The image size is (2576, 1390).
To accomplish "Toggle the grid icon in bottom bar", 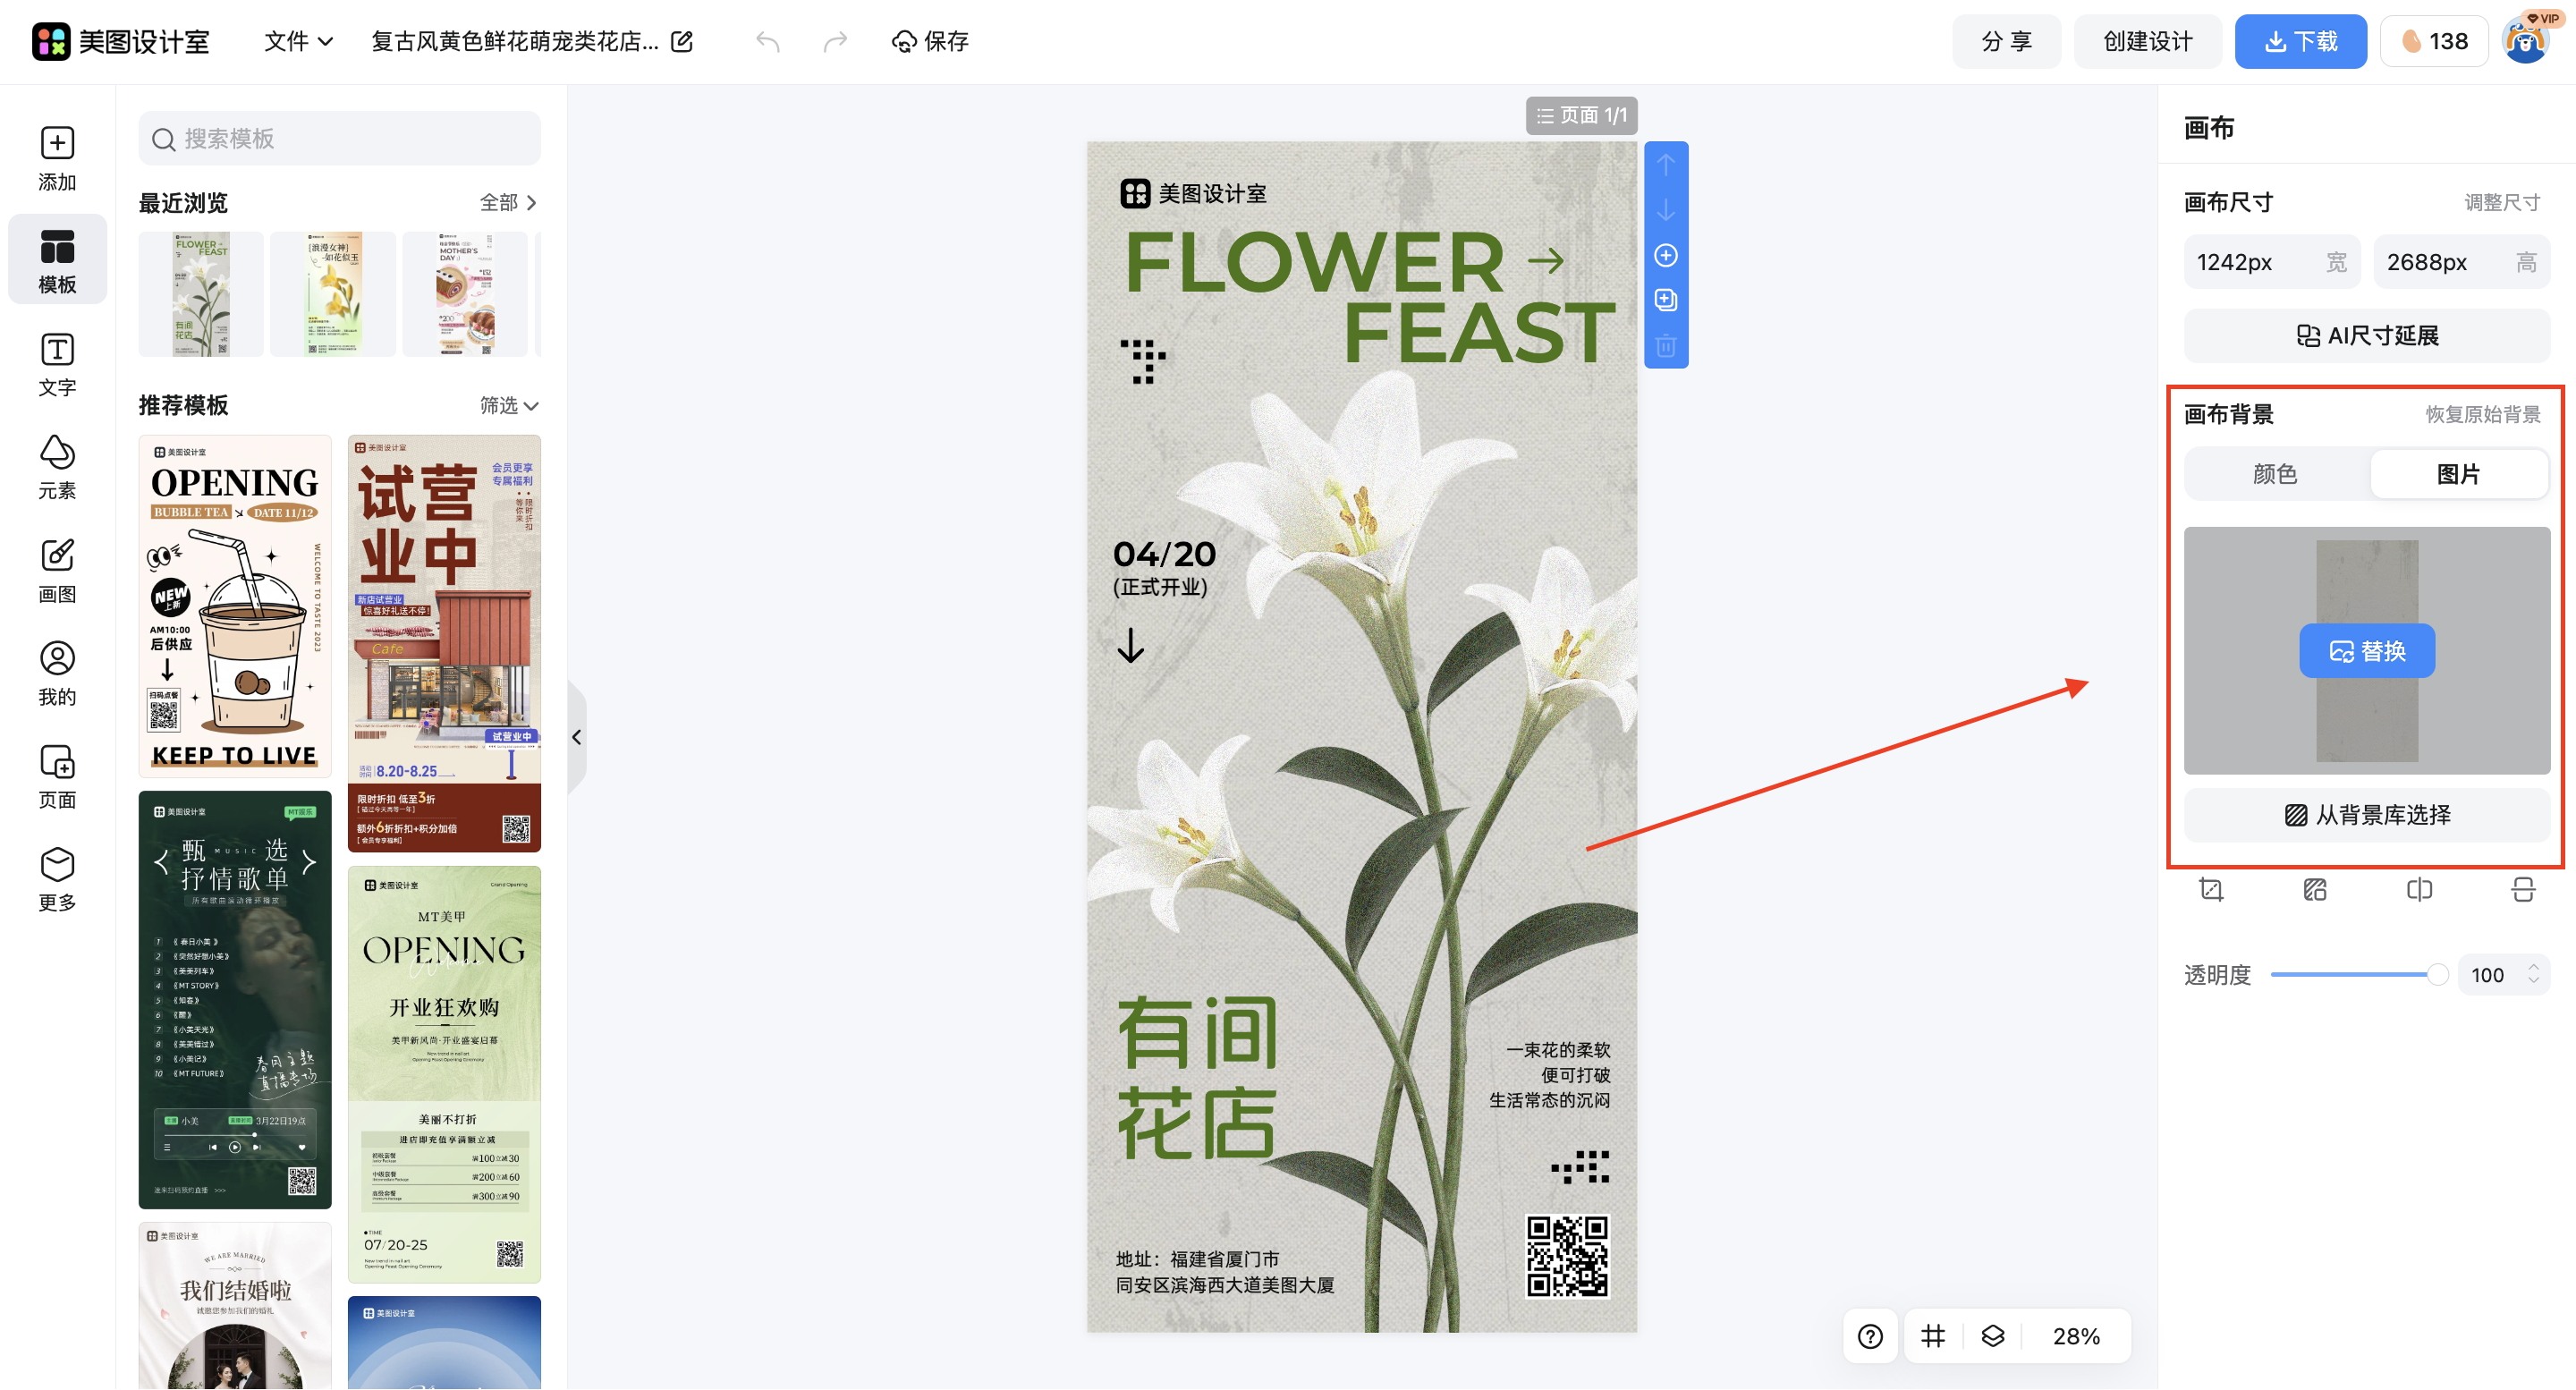I will coord(1932,1336).
